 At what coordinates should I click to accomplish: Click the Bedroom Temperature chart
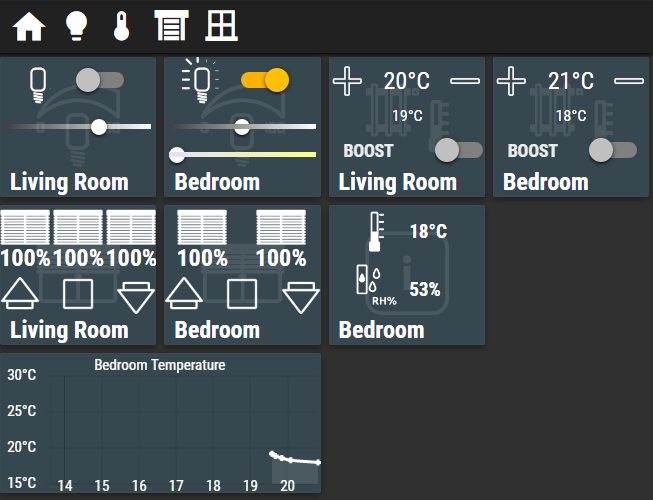pos(160,423)
